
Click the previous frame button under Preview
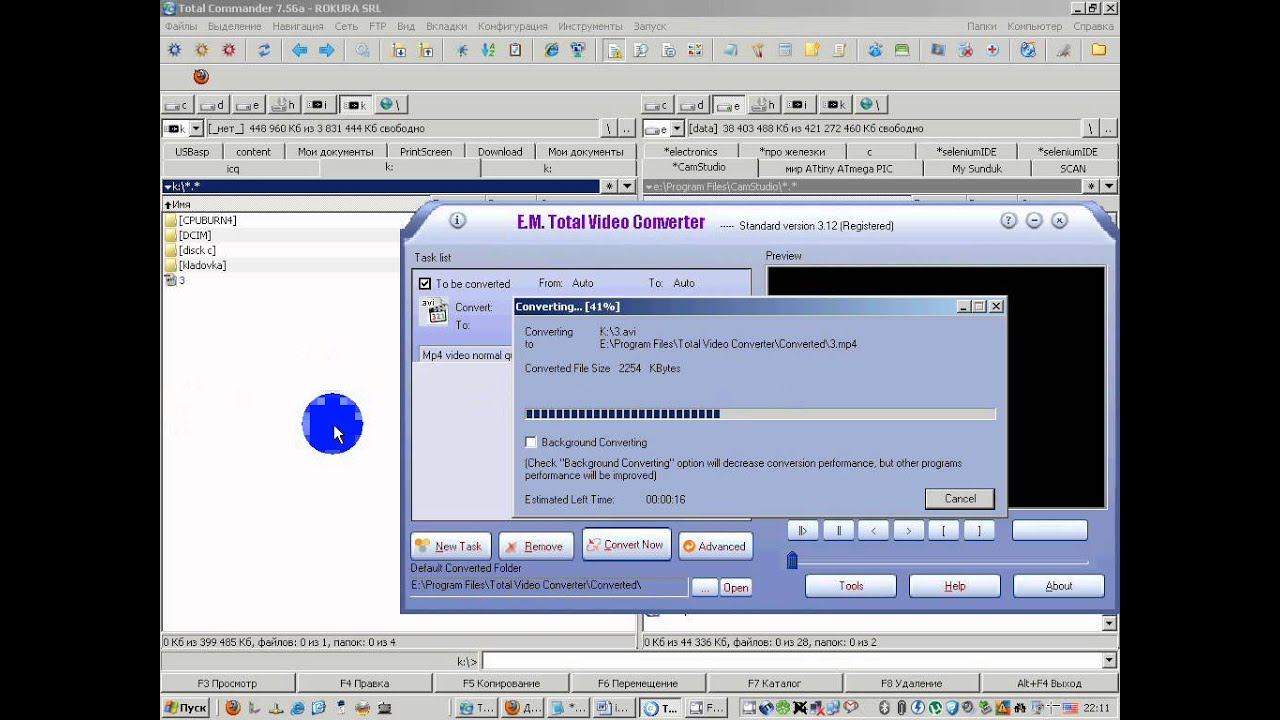(x=873, y=531)
